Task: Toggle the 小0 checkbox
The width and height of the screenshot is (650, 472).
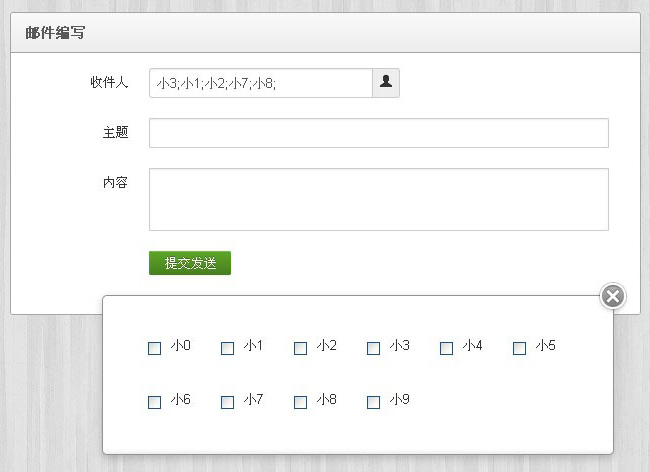Action: coord(155,348)
